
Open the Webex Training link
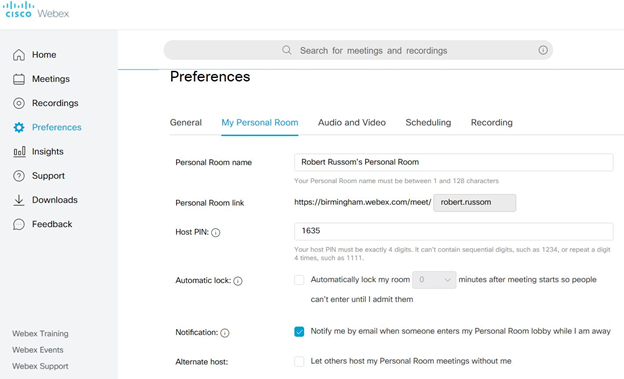tap(40, 334)
